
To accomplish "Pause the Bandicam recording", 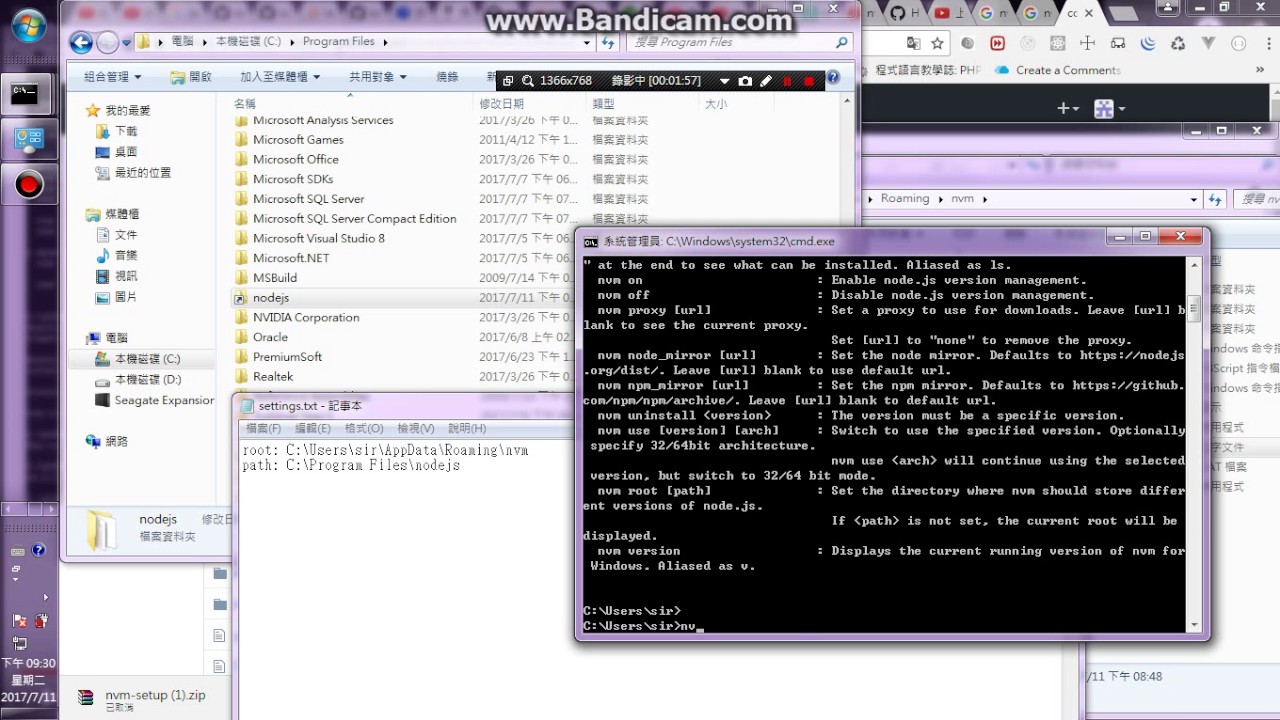I will [787, 80].
